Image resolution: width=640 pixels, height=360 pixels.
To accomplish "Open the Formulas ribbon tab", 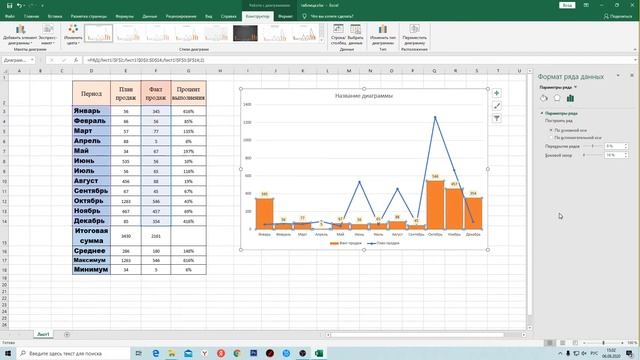I will (x=124, y=16).
